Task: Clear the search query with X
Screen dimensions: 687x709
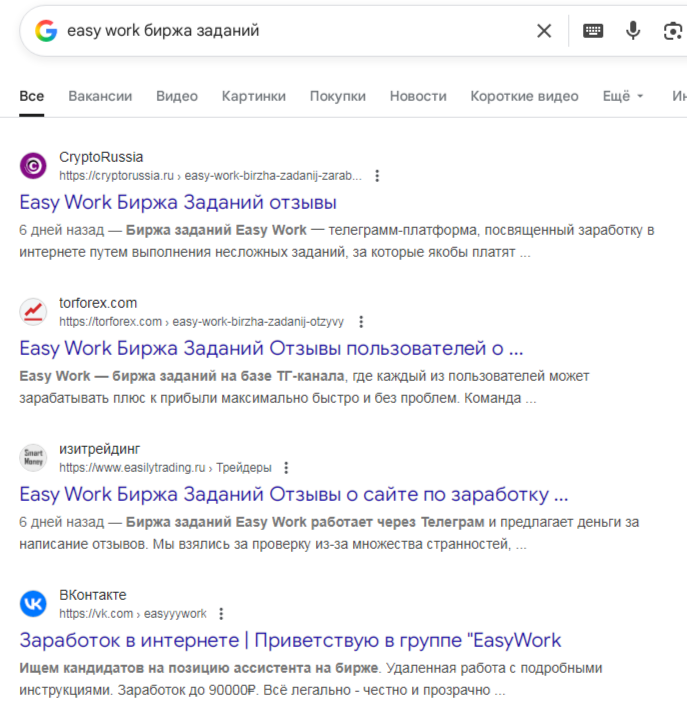Action: (x=544, y=31)
